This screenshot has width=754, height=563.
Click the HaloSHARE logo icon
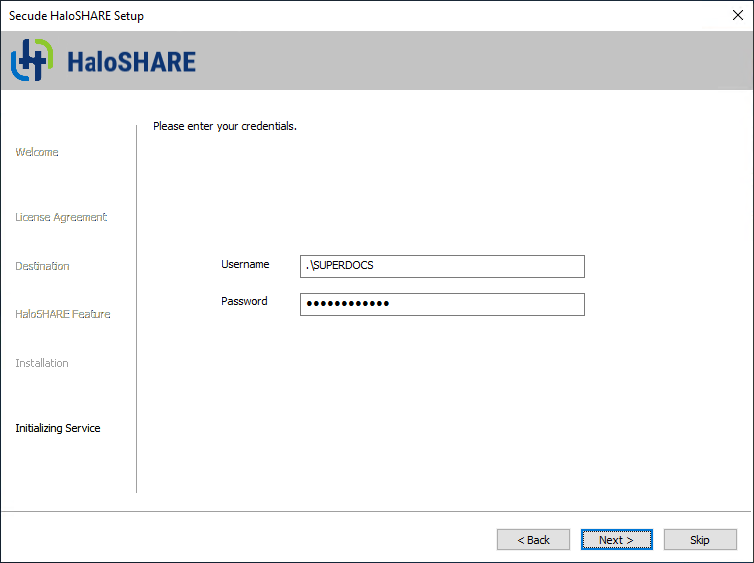(30, 61)
